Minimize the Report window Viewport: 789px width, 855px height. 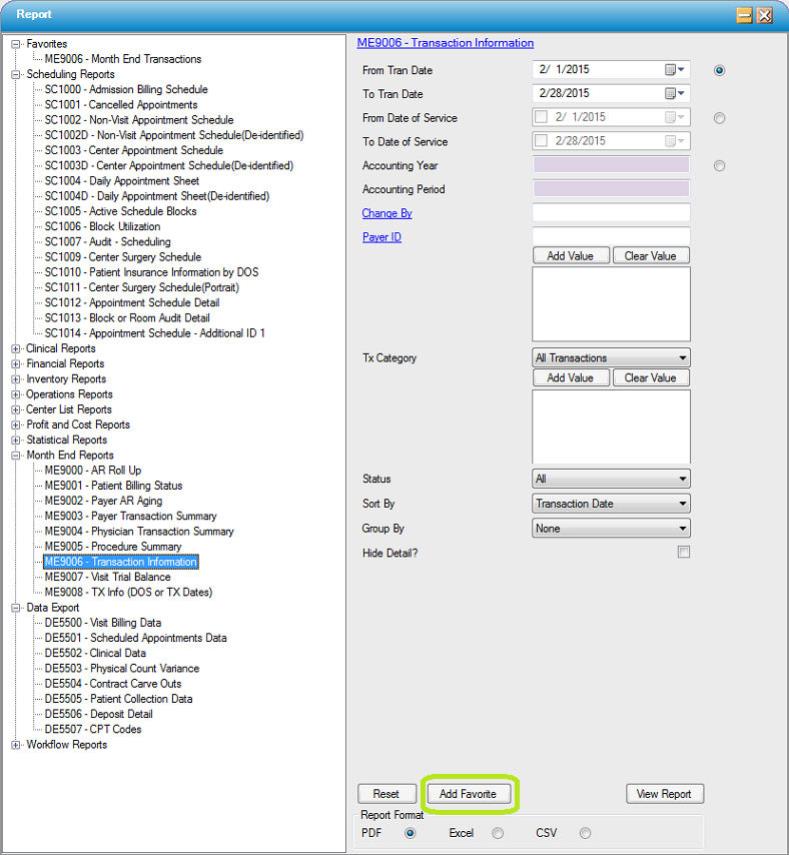pos(744,15)
